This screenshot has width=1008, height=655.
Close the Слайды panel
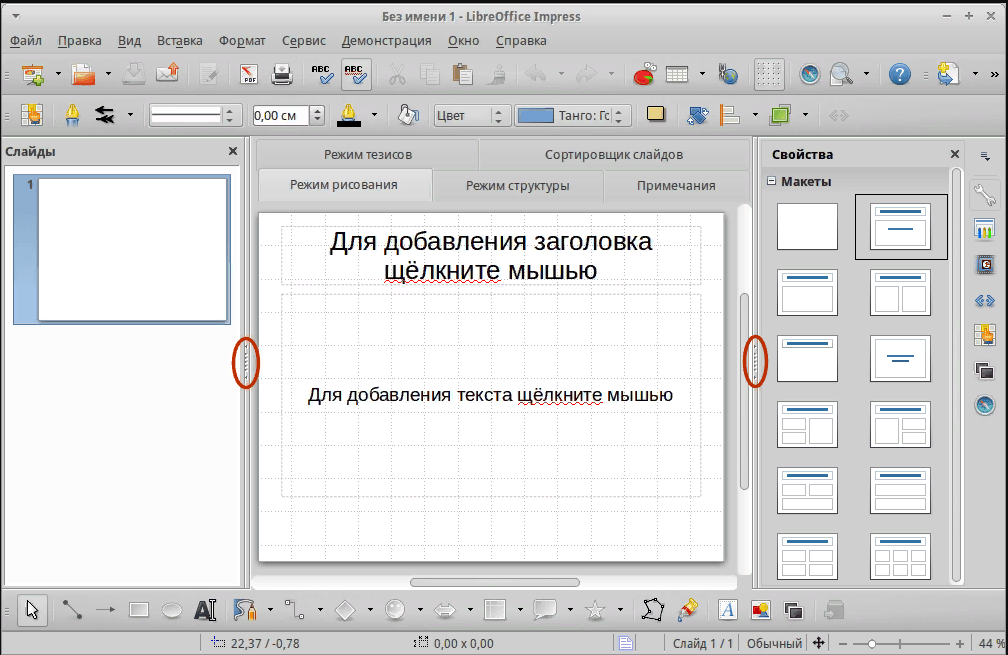233,151
